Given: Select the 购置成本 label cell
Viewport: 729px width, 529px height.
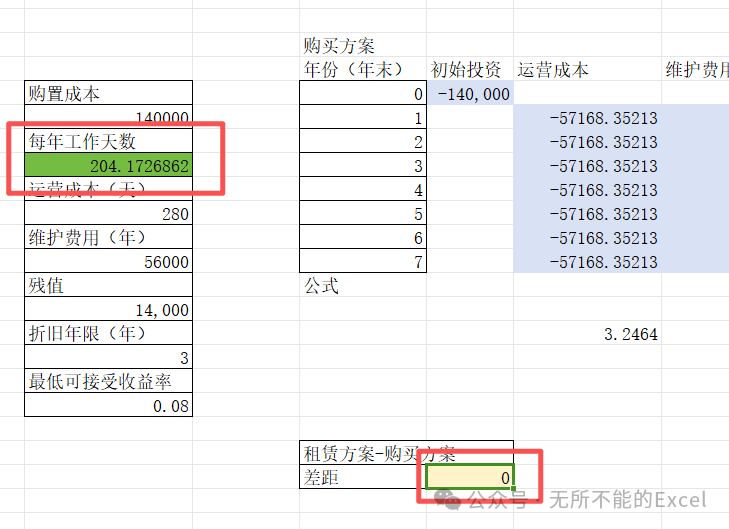Looking at the screenshot, I should tap(108, 93).
